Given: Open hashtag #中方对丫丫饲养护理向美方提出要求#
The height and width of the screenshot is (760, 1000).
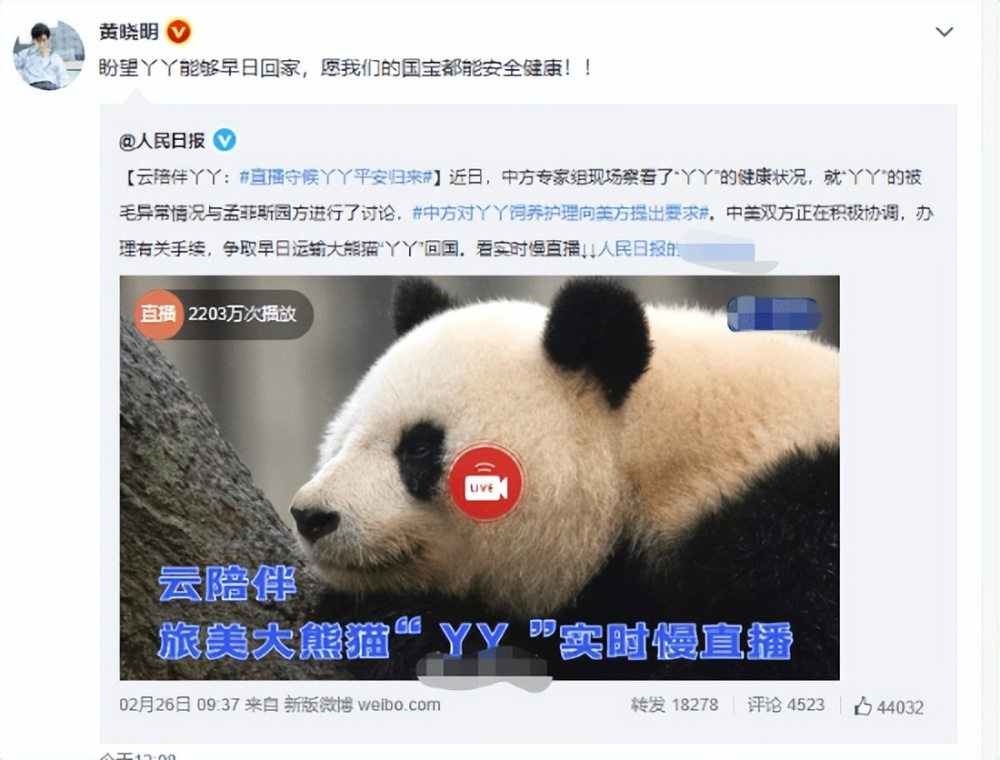Looking at the screenshot, I should 561,212.
